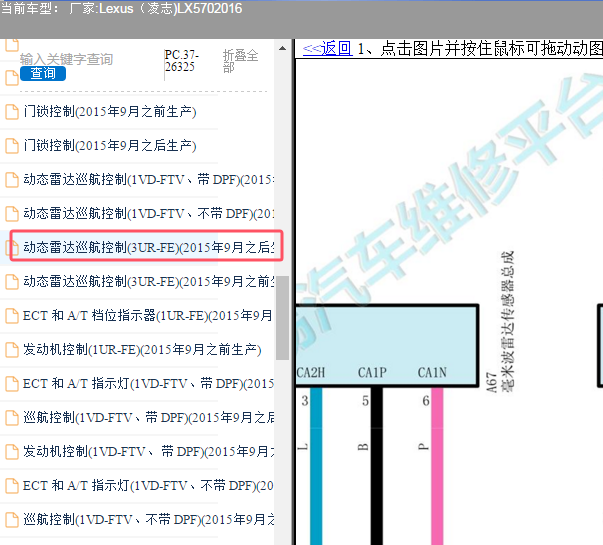Image resolution: width=603 pixels, height=545 pixels.
Task: Click the black B wire at pin 5
Action: (x=377, y=466)
